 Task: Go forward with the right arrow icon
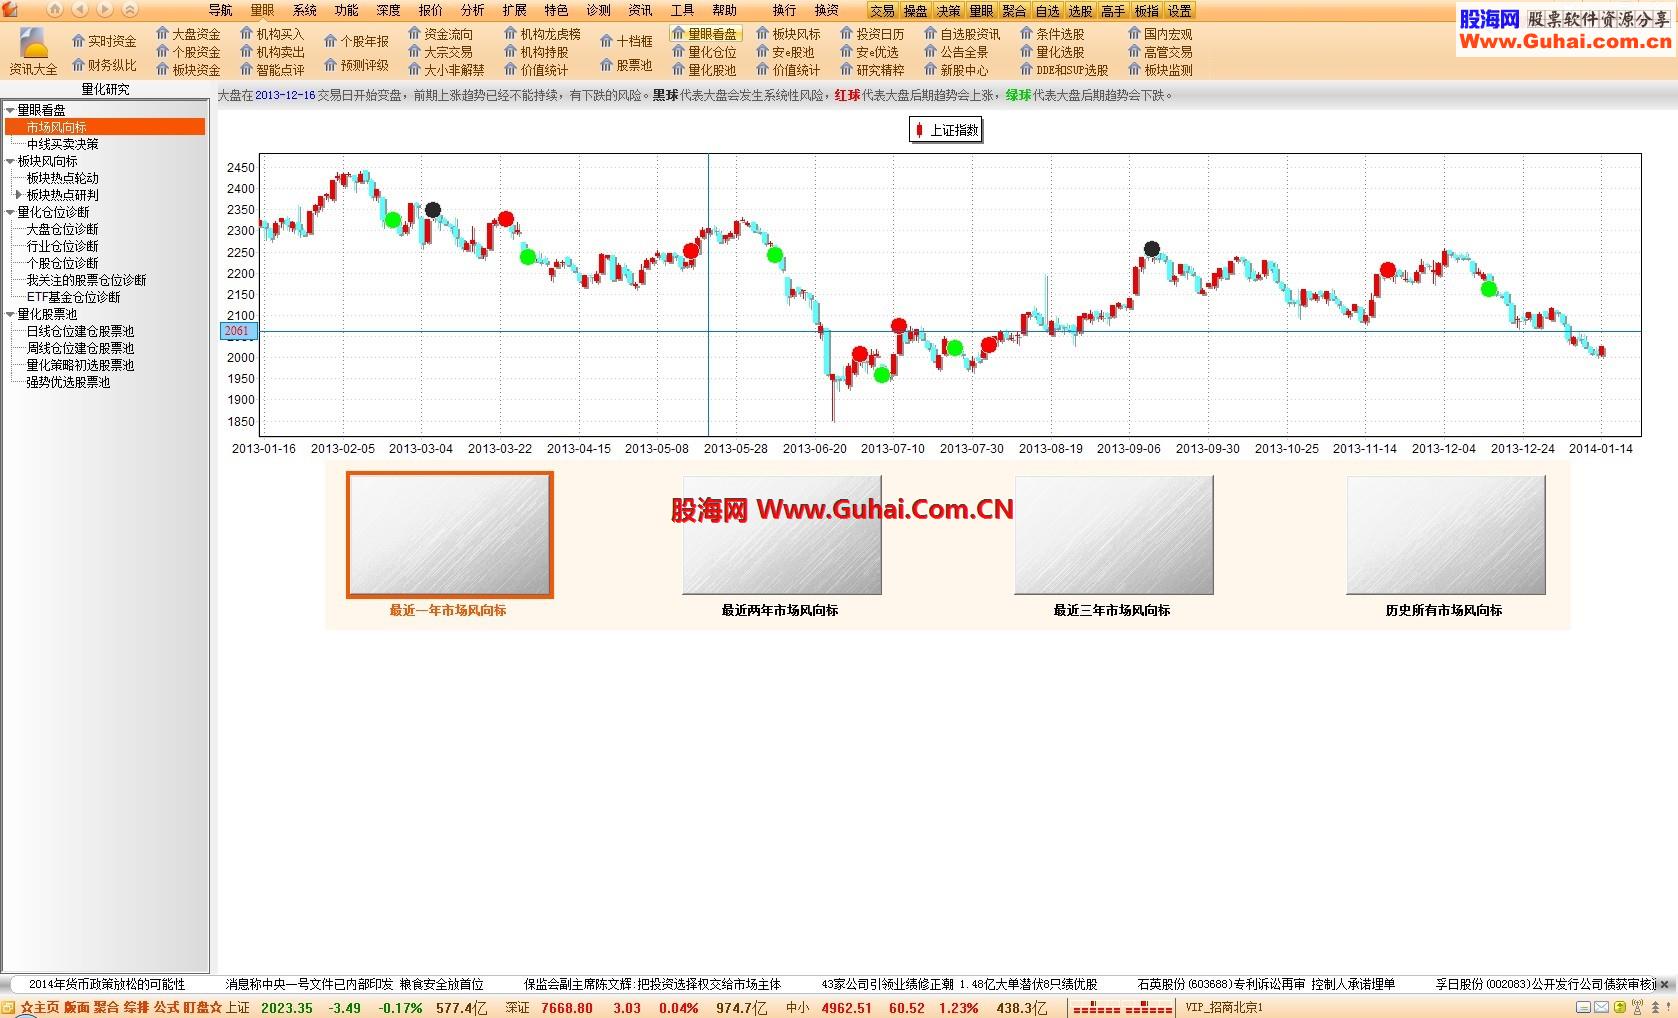[105, 10]
